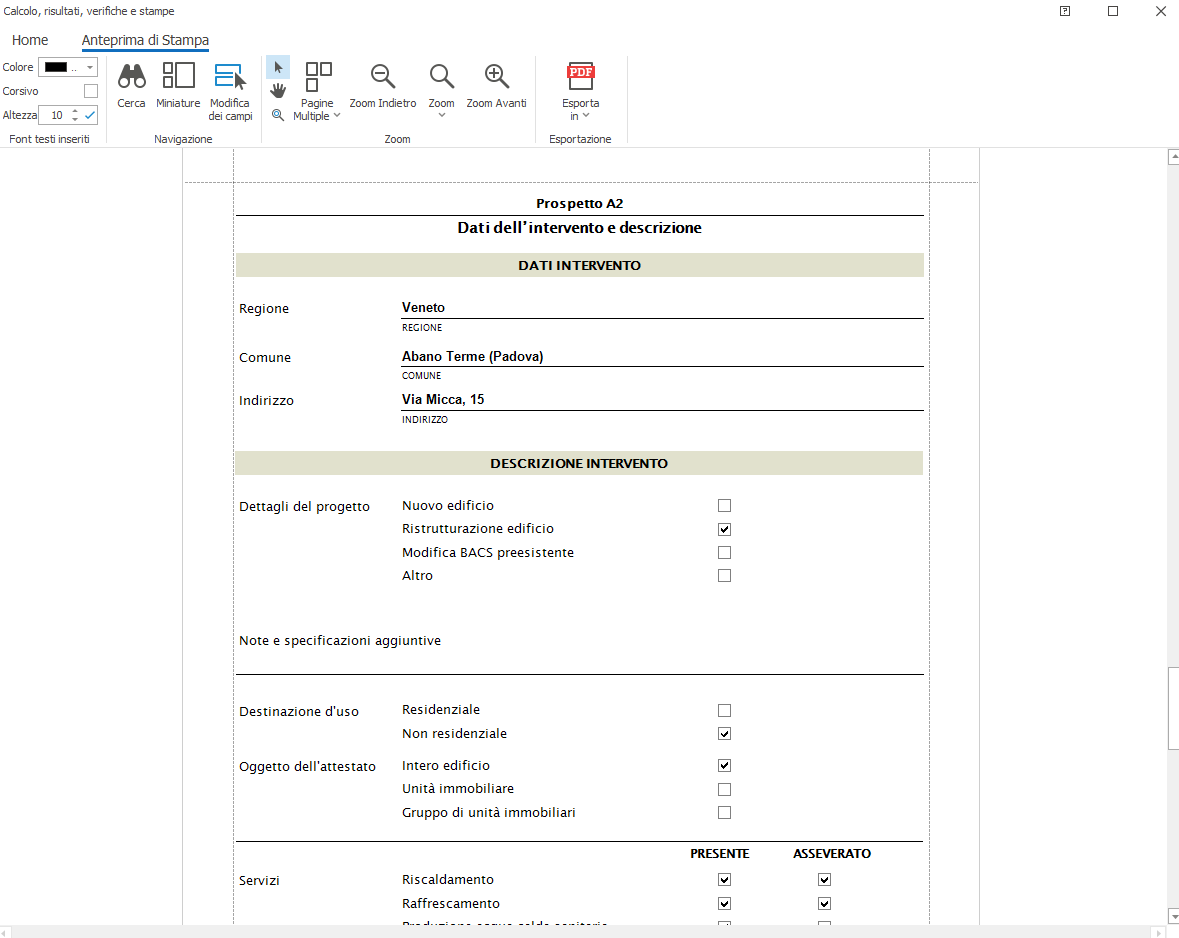Activate the arrow pointer selection tool
The width and height of the screenshot is (1179, 938).
[278, 67]
